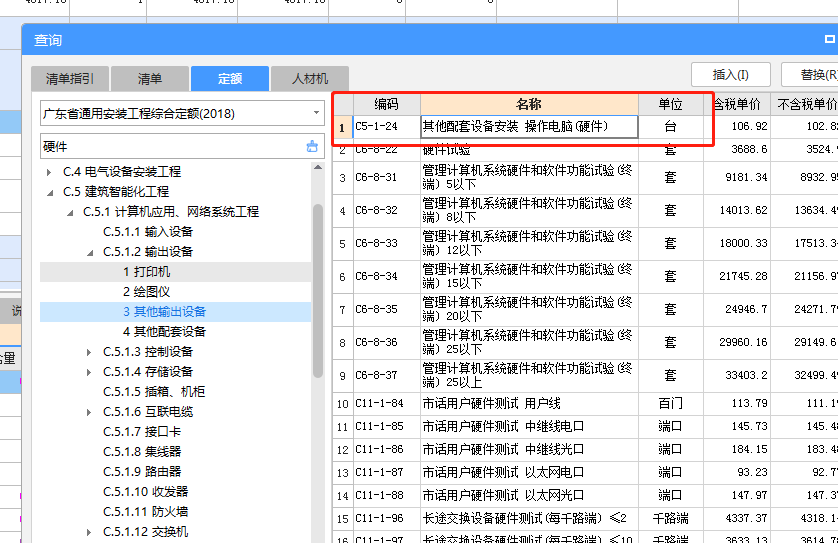
Task: Click the 编码 column header
Action: point(386,104)
